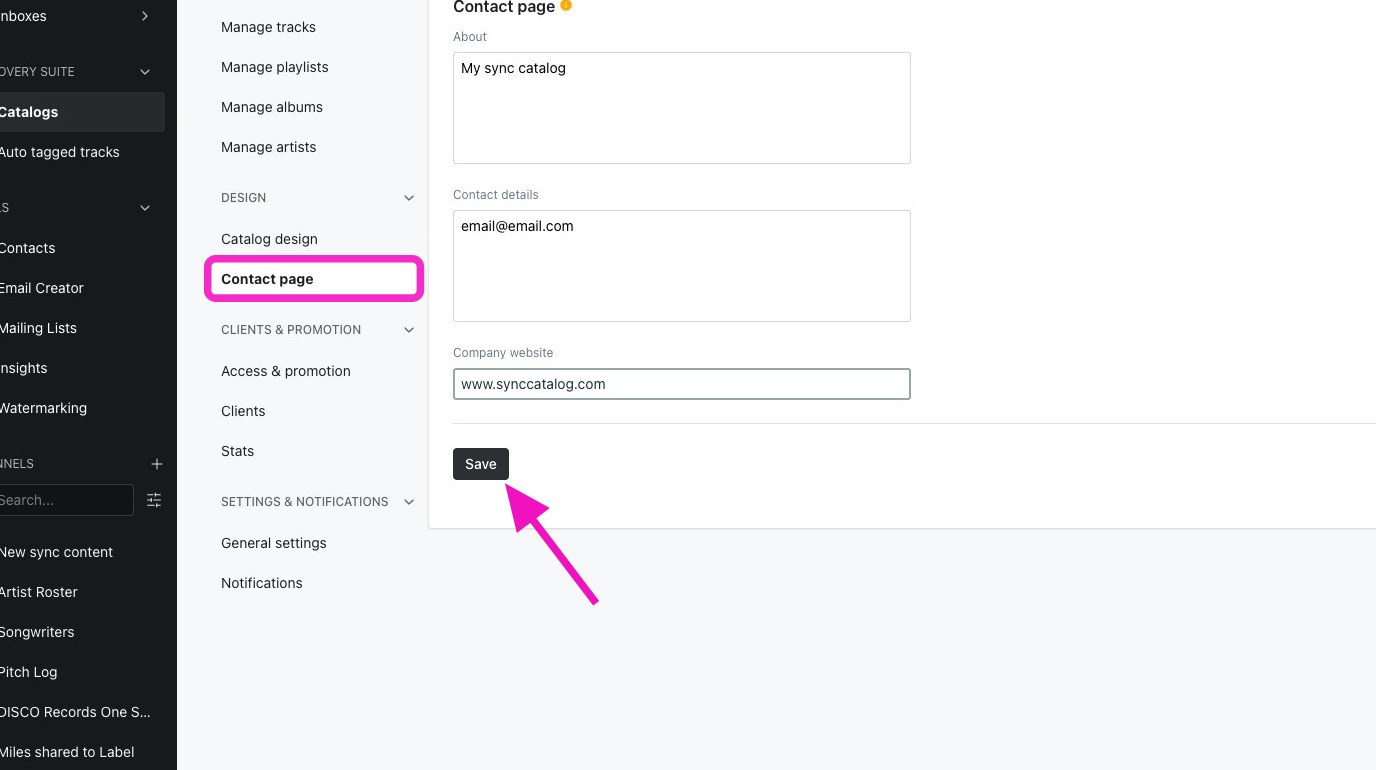Collapse the CLIENTS & PROMOTION section
The height and width of the screenshot is (770, 1376).
[x=408, y=330]
